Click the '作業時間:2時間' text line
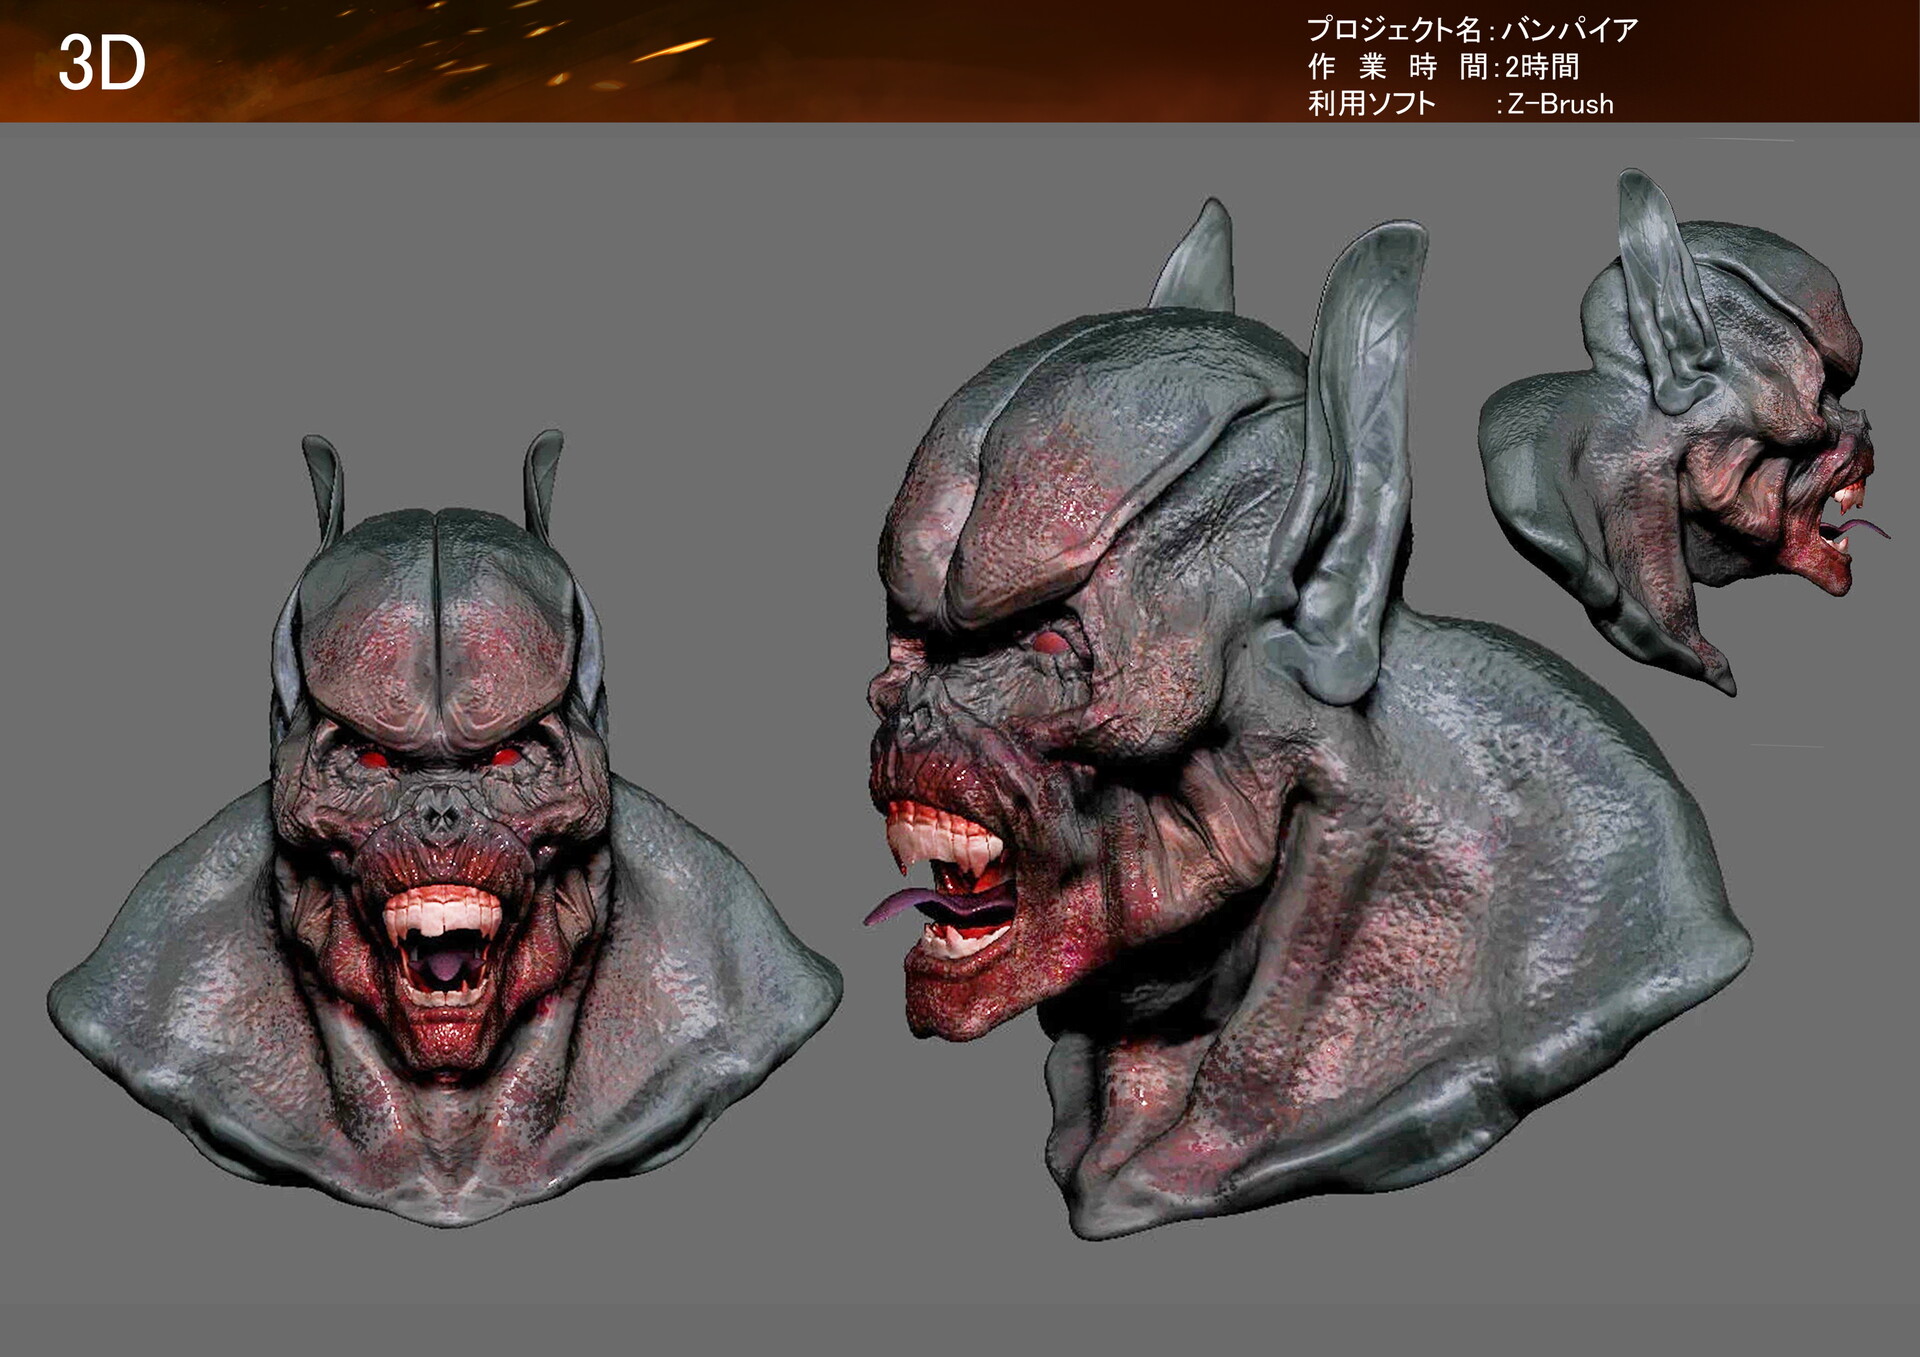Image resolution: width=1920 pixels, height=1357 pixels. pyautogui.click(x=1444, y=67)
